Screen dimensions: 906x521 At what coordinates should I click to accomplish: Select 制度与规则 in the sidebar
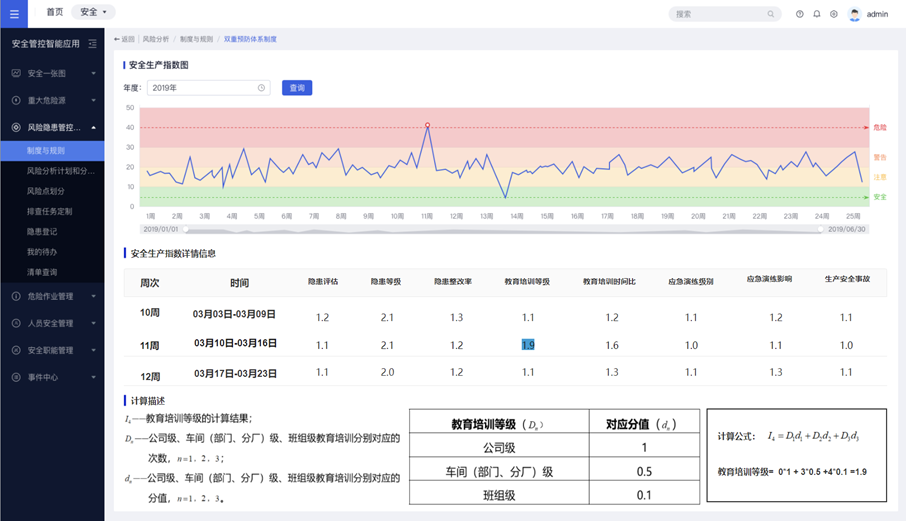[52, 151]
